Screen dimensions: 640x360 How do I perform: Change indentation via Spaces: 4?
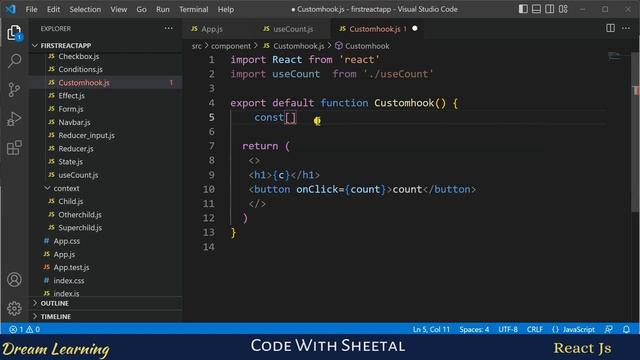point(474,329)
